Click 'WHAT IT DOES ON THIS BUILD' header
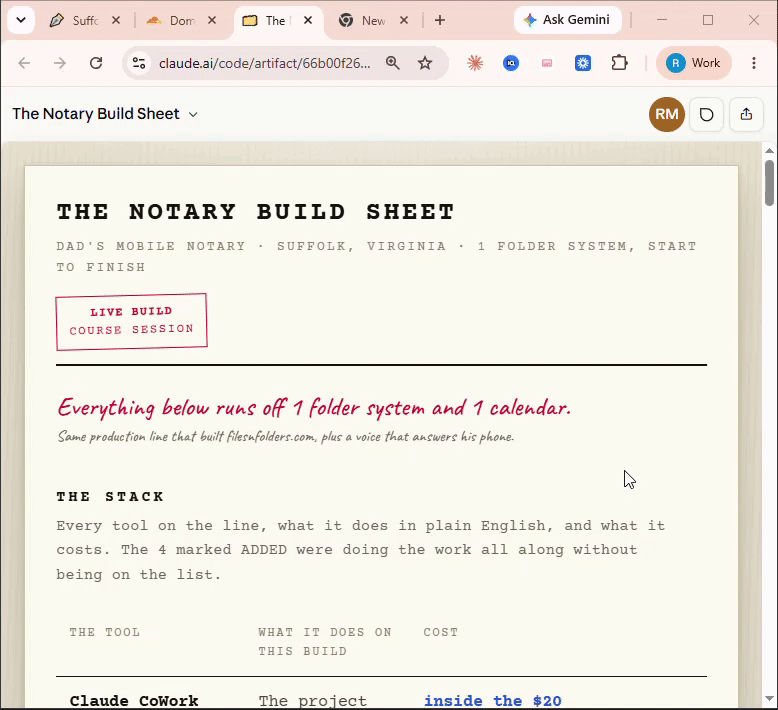 [x=325, y=642]
